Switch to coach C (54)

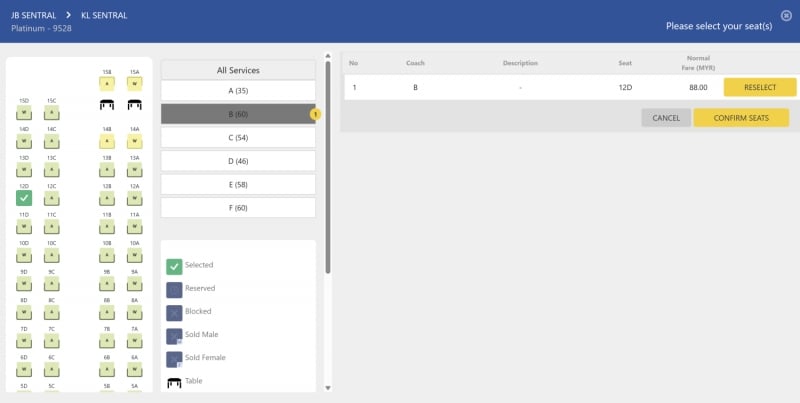238,137
